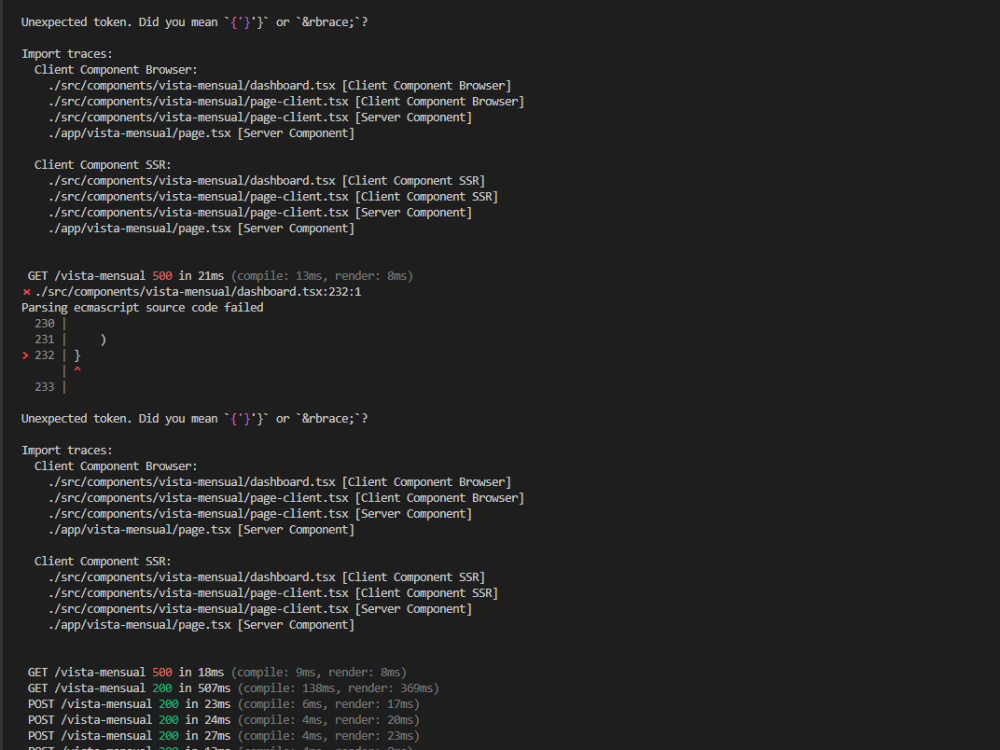The image size is (1000, 750).
Task: Select the POST request finished in 23ms
Action: (x=224, y=704)
